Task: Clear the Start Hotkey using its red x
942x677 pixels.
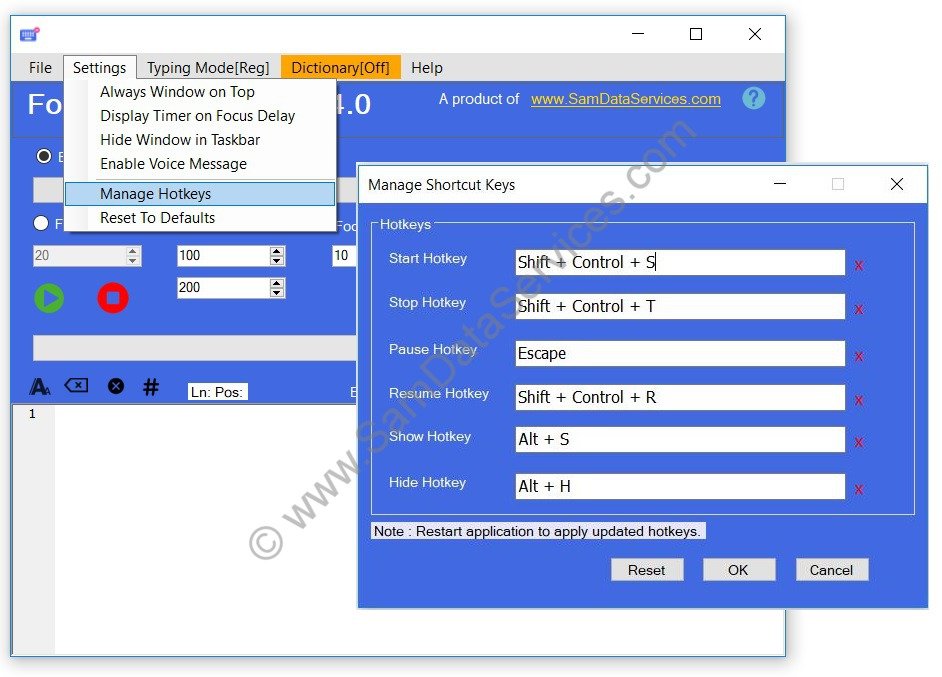Action: pyautogui.click(x=858, y=263)
